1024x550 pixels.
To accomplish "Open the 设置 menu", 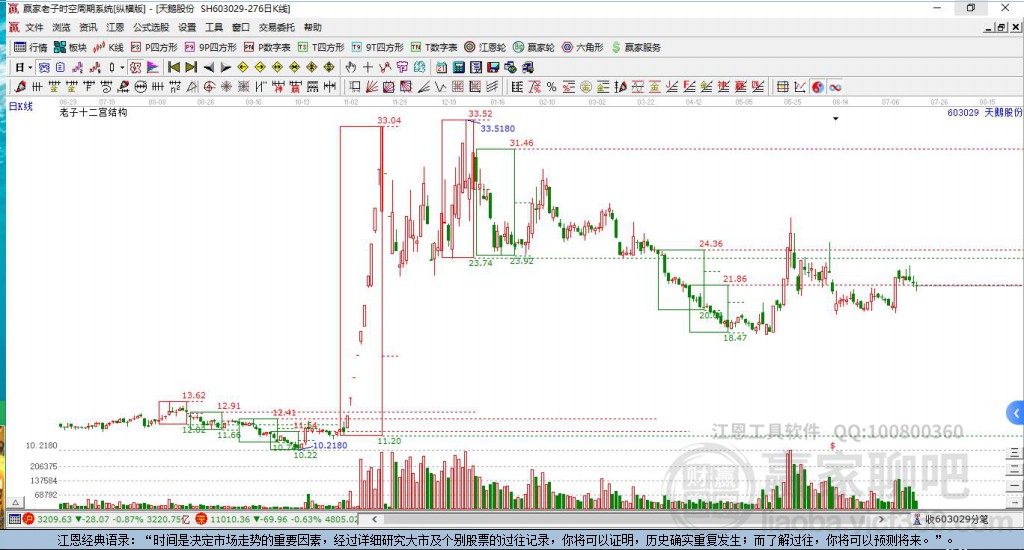I will click(x=187, y=27).
